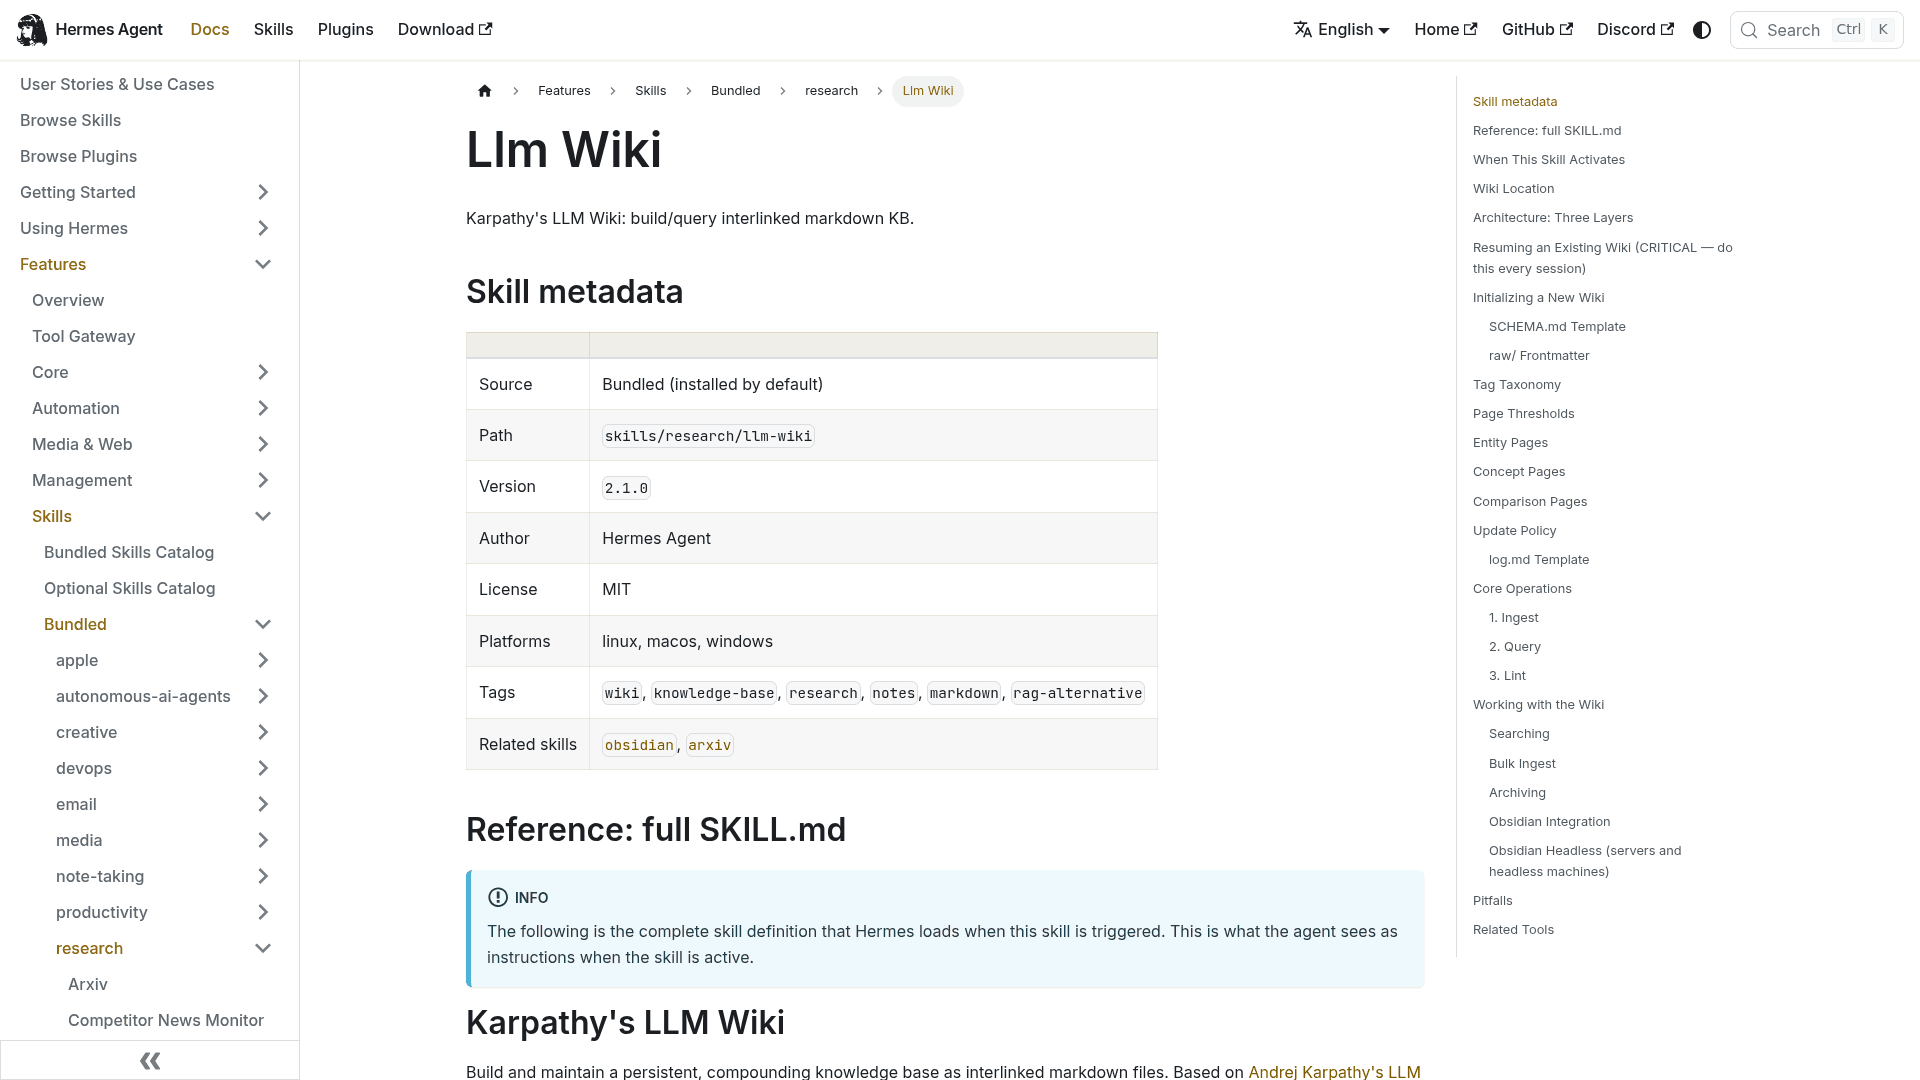Image resolution: width=1920 pixels, height=1080 pixels.
Task: Open Browse Plugins sidebar item
Action: click(x=78, y=156)
